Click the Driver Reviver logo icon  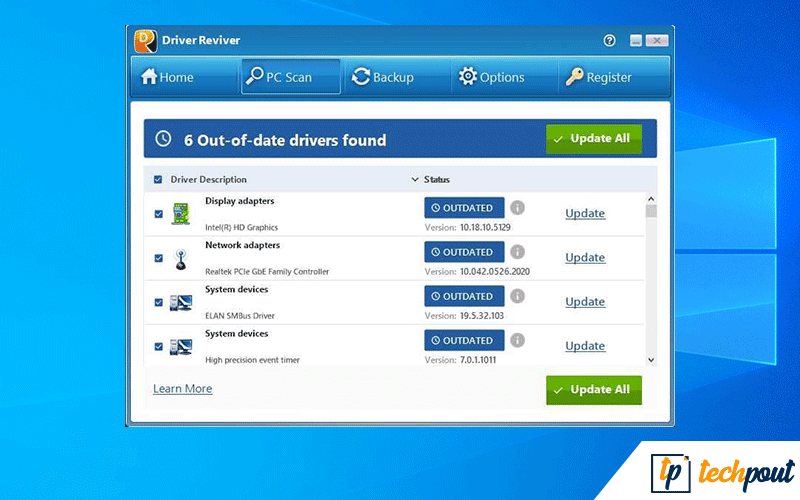(x=146, y=41)
